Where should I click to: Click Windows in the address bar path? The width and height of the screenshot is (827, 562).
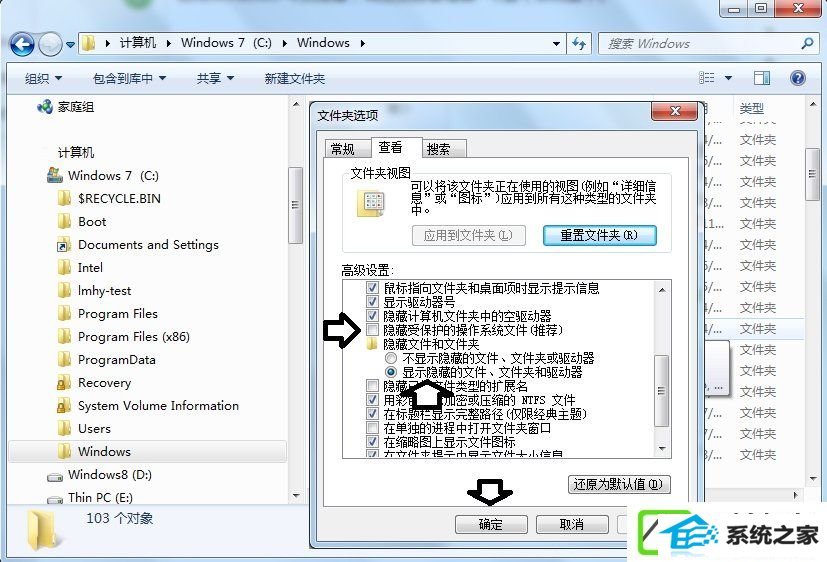pos(323,43)
